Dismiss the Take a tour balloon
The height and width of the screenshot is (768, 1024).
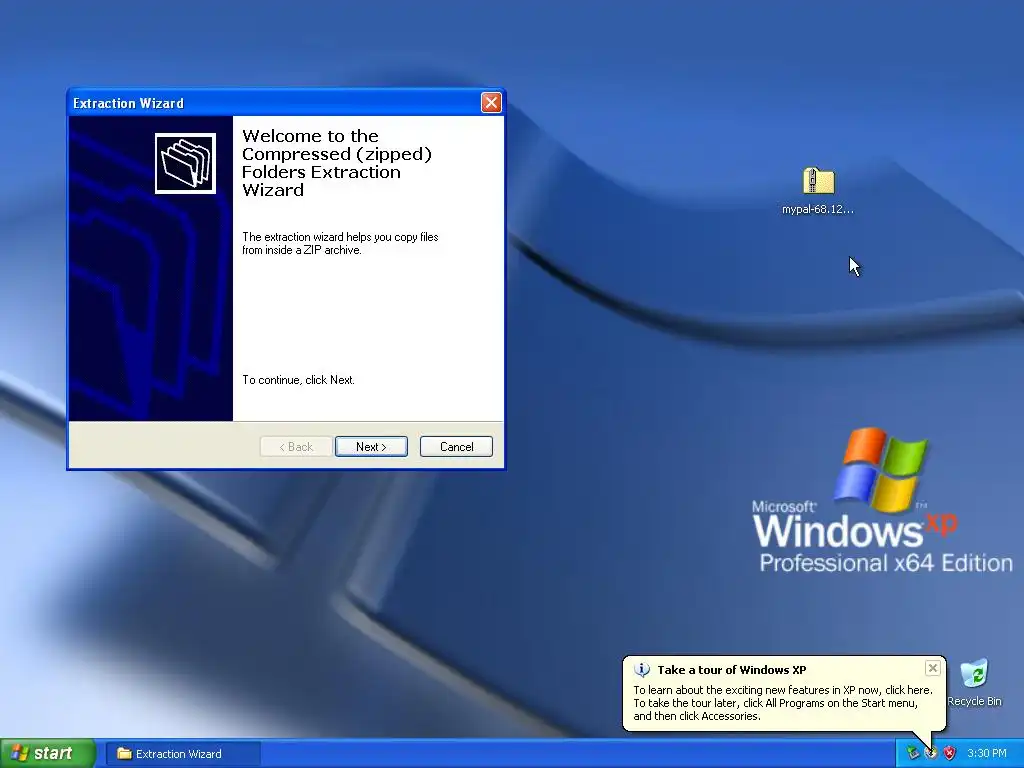(933, 668)
